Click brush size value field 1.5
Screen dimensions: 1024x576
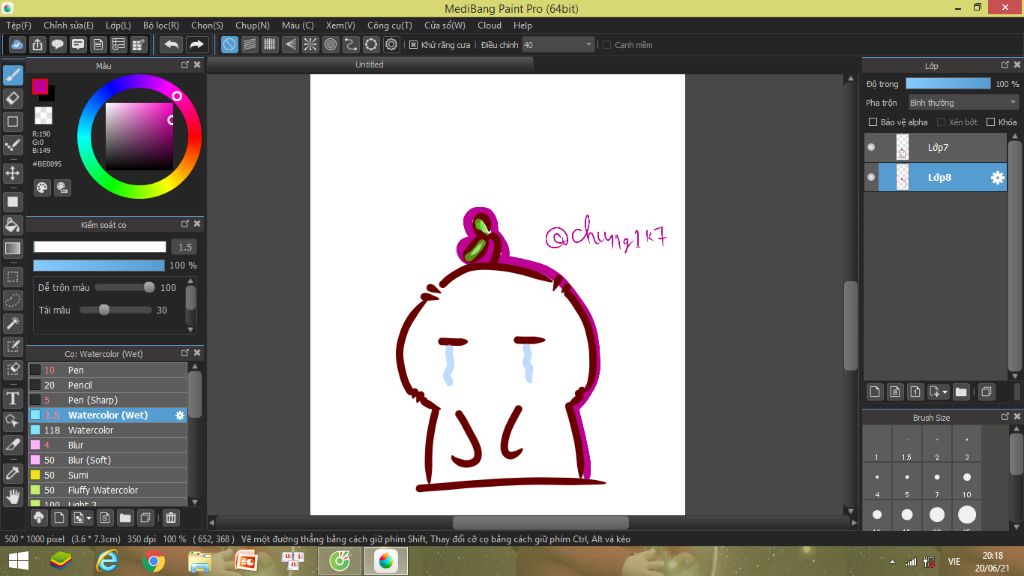click(185, 247)
